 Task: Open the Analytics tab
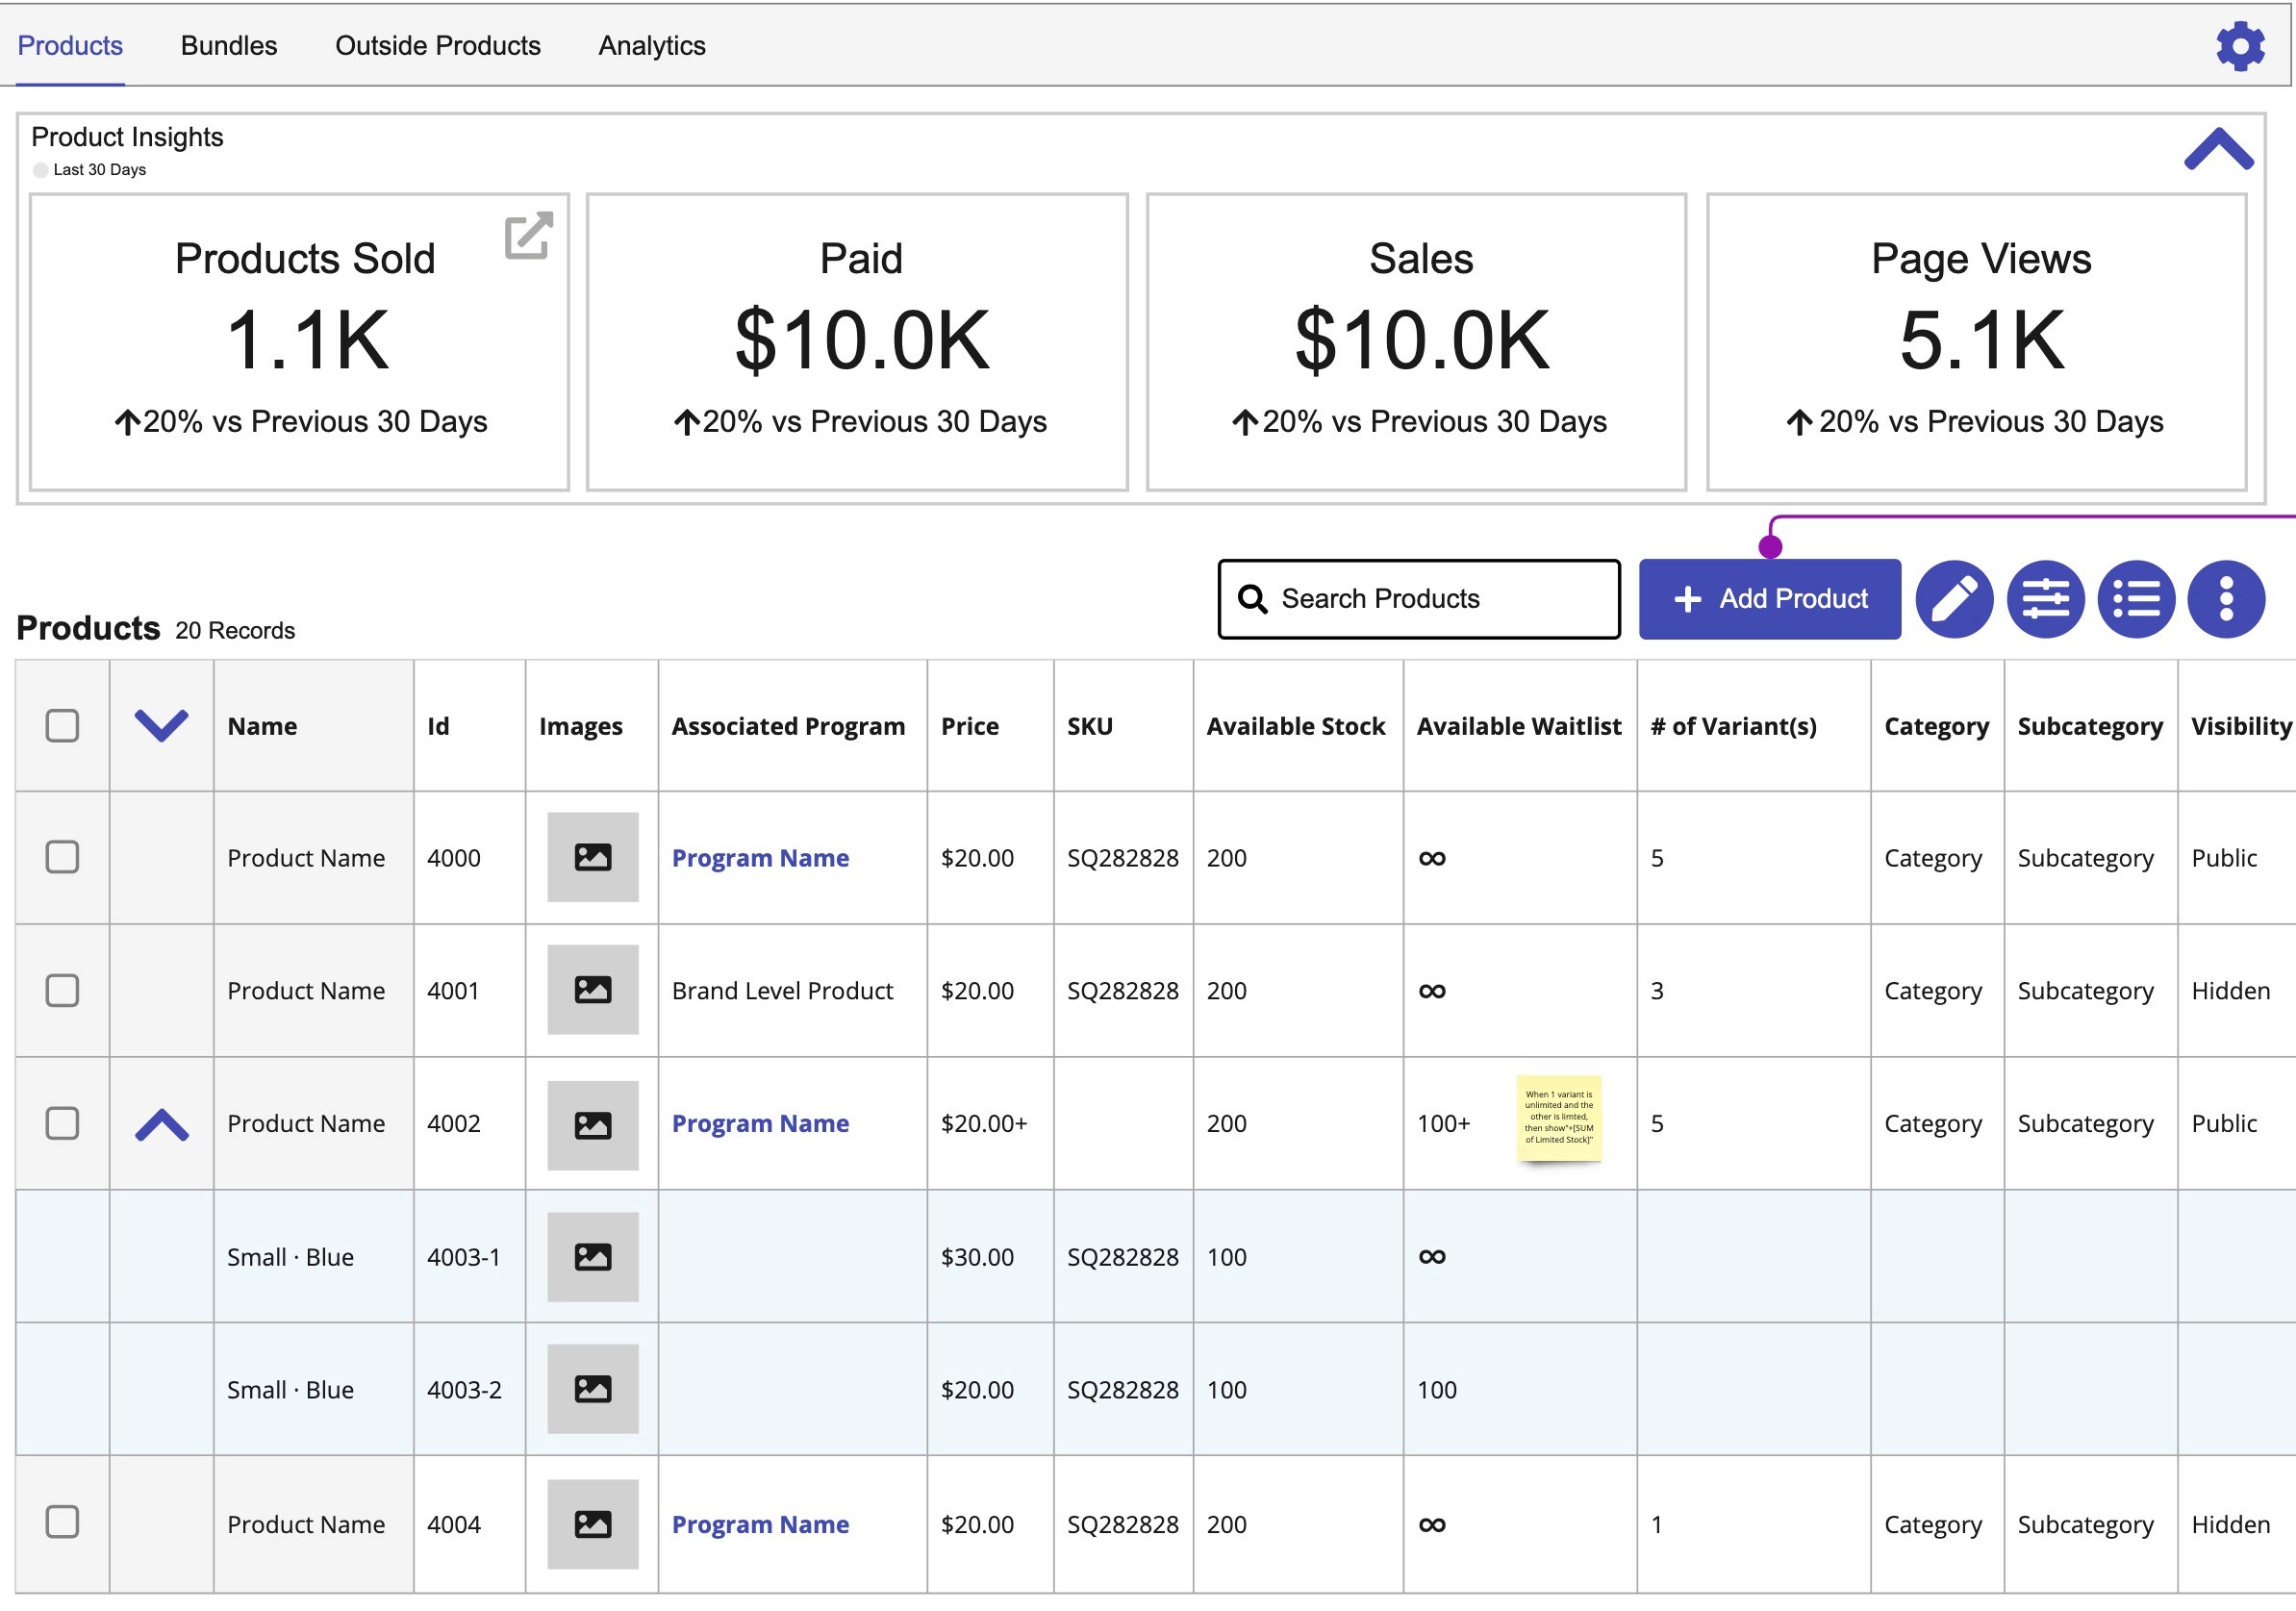[652, 46]
